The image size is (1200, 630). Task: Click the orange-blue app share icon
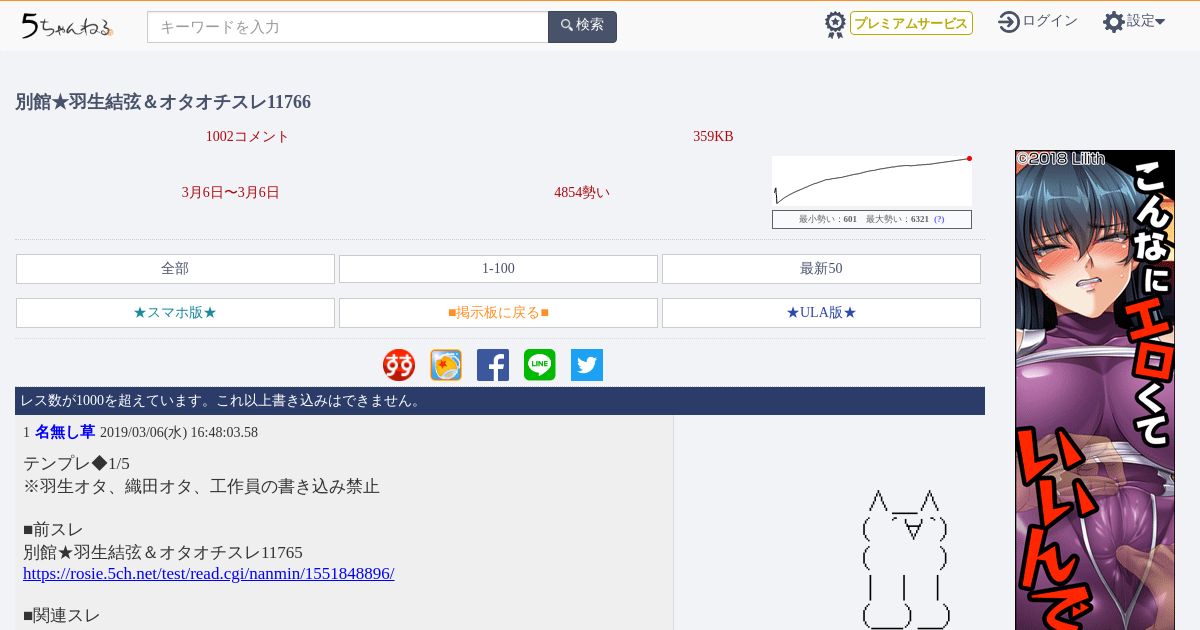click(446, 365)
